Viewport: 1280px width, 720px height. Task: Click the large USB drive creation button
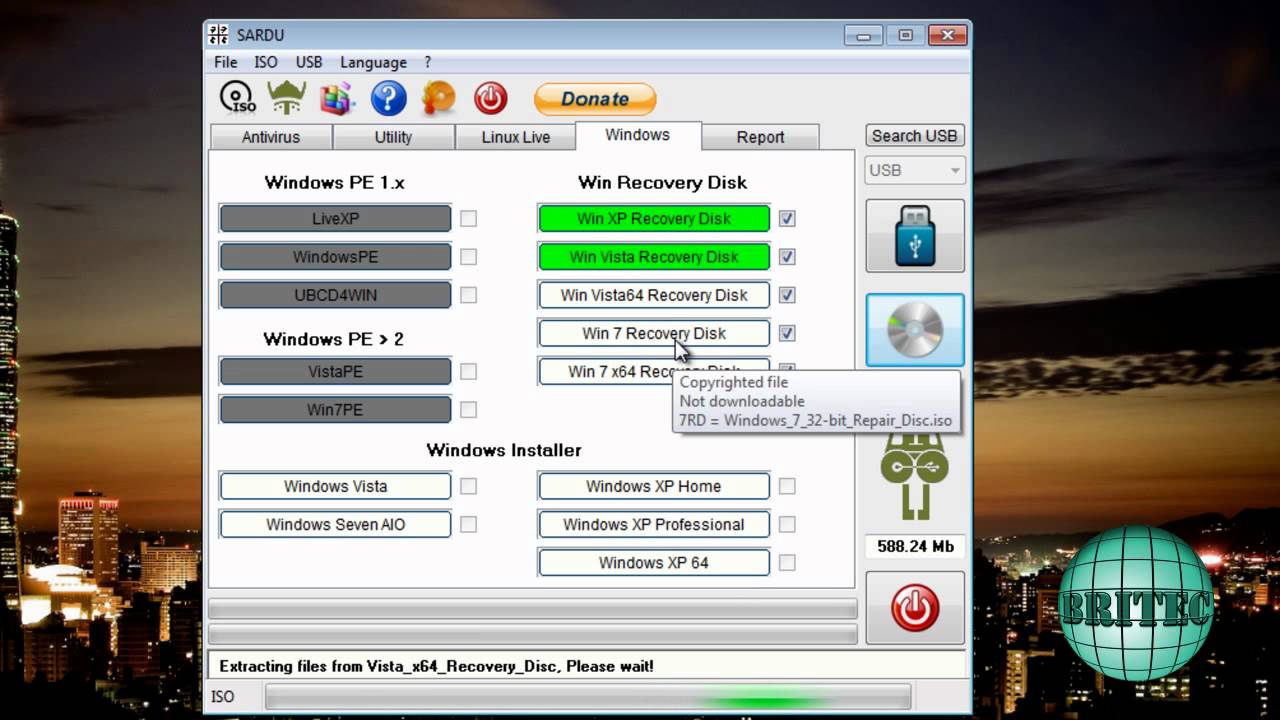(x=915, y=236)
